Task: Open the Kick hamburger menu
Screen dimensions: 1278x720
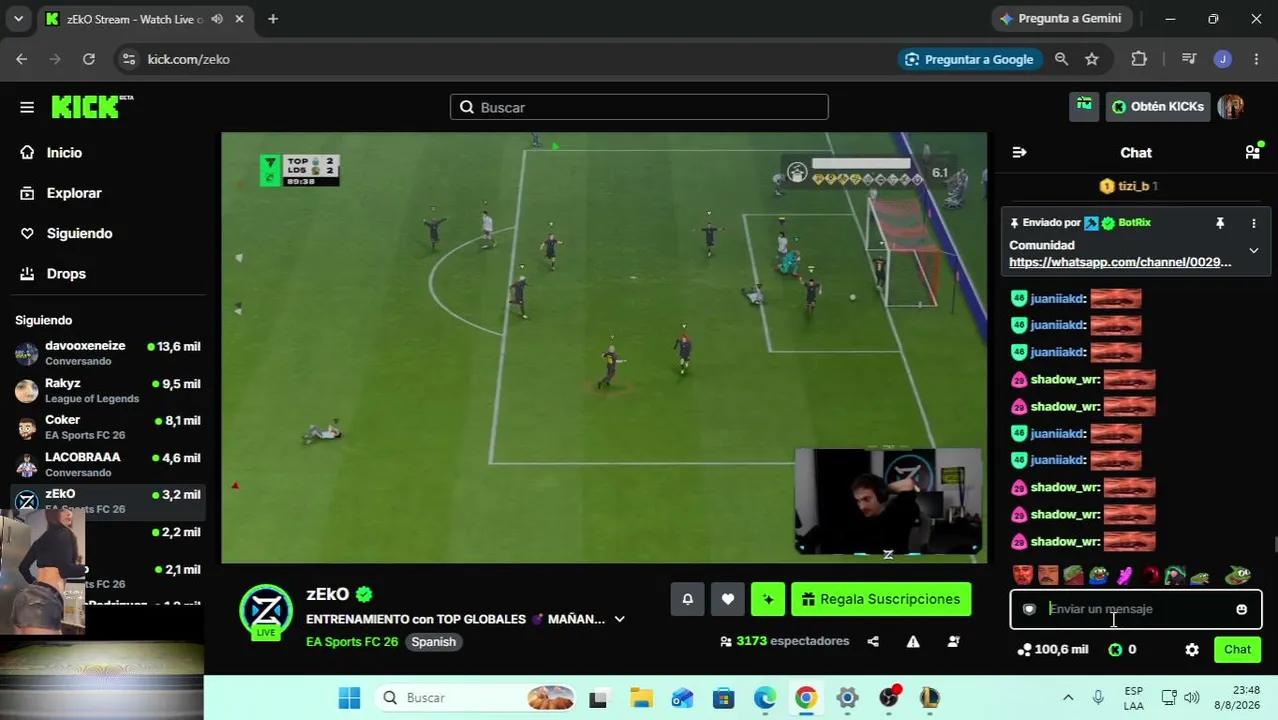Action: (x=27, y=107)
